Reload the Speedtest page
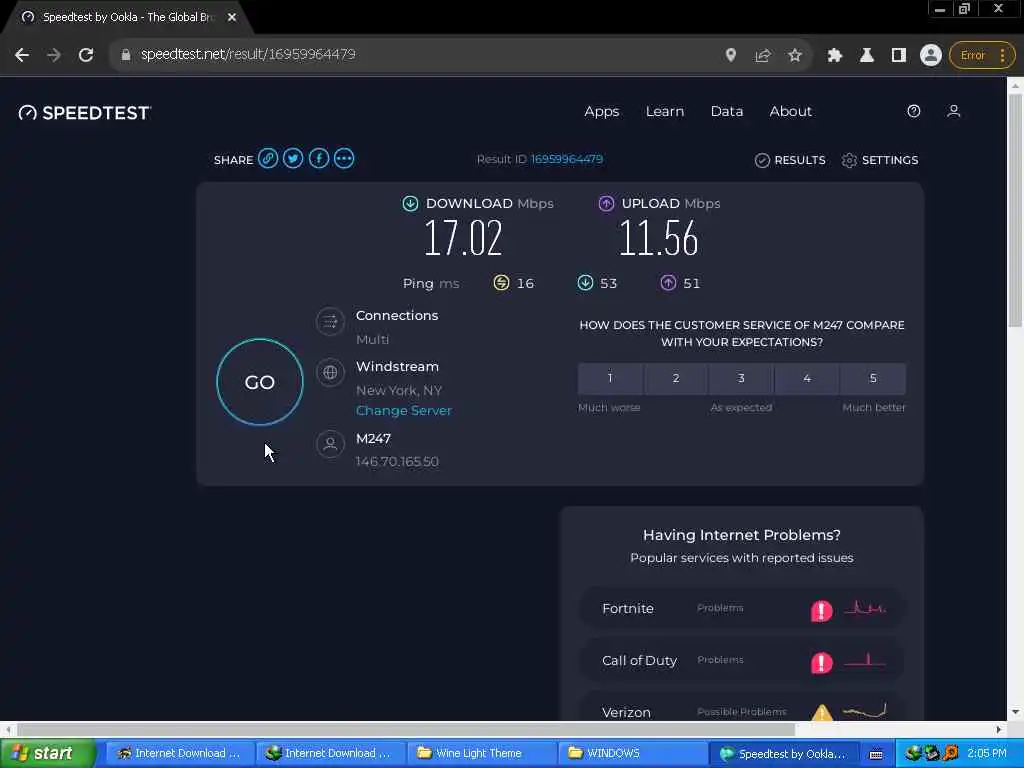Screen dimensions: 1024x768 [x=86, y=55]
